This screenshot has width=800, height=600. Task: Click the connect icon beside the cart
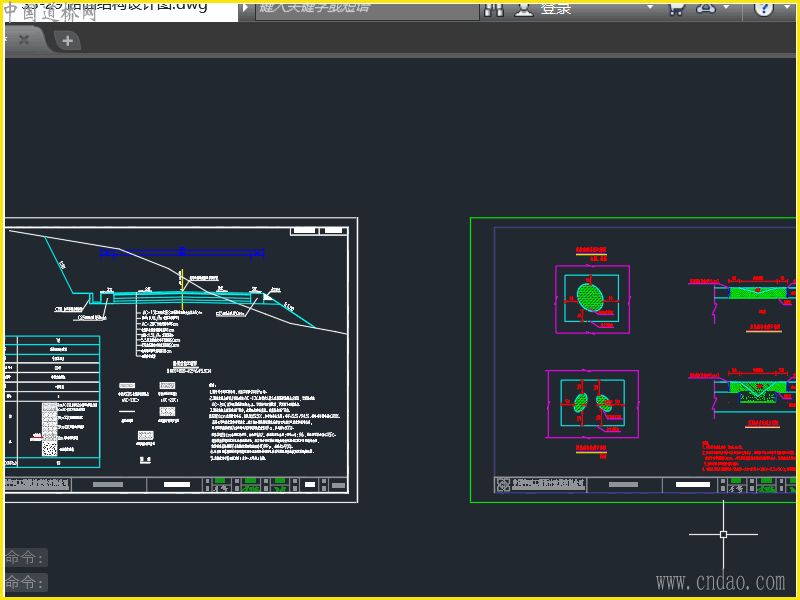pos(706,8)
